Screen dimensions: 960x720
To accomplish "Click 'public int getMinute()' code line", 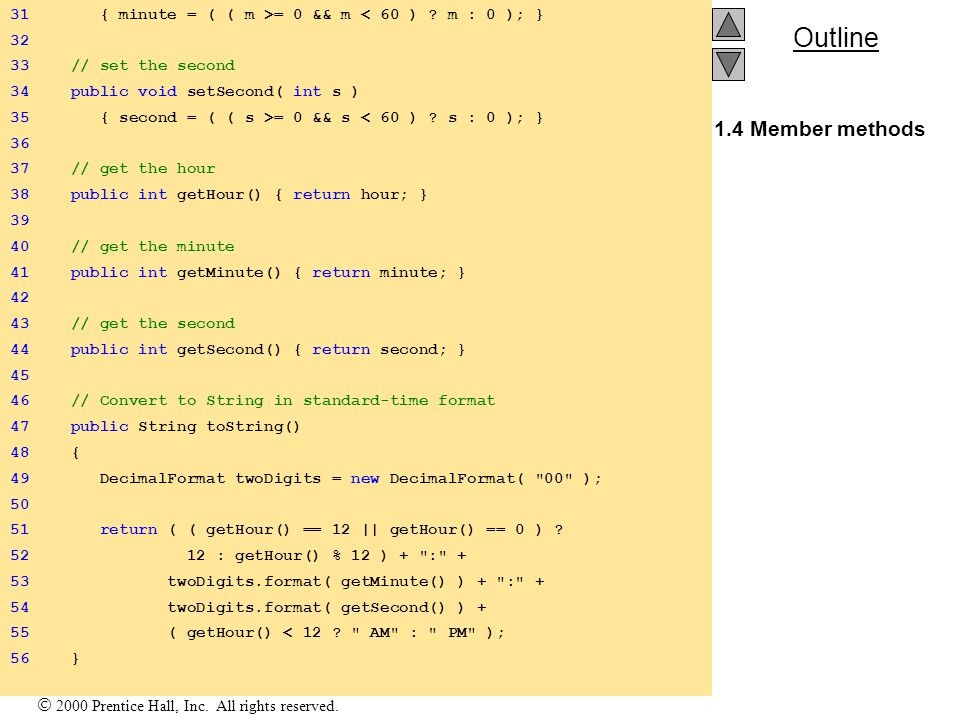I will (x=268, y=272).
